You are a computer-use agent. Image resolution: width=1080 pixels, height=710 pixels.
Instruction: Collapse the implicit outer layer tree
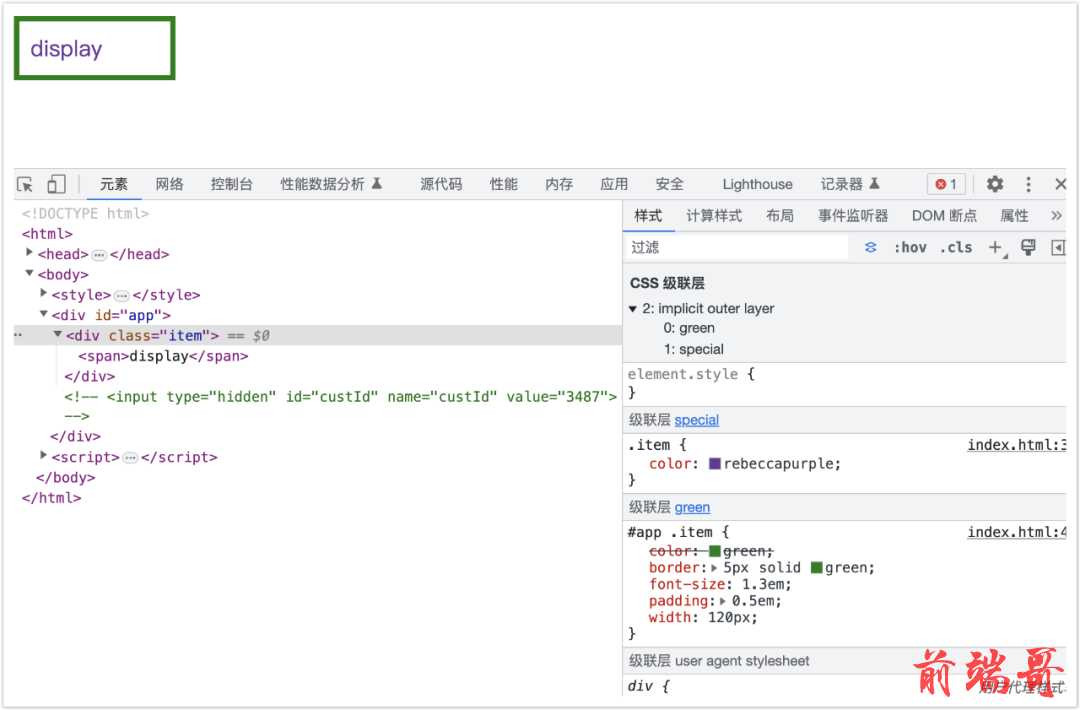632,309
